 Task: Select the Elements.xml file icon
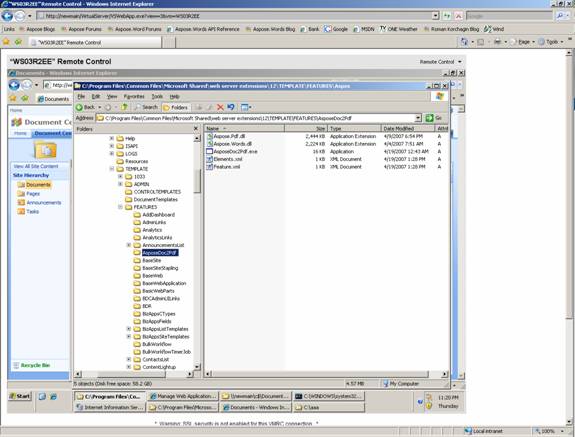tap(210, 159)
